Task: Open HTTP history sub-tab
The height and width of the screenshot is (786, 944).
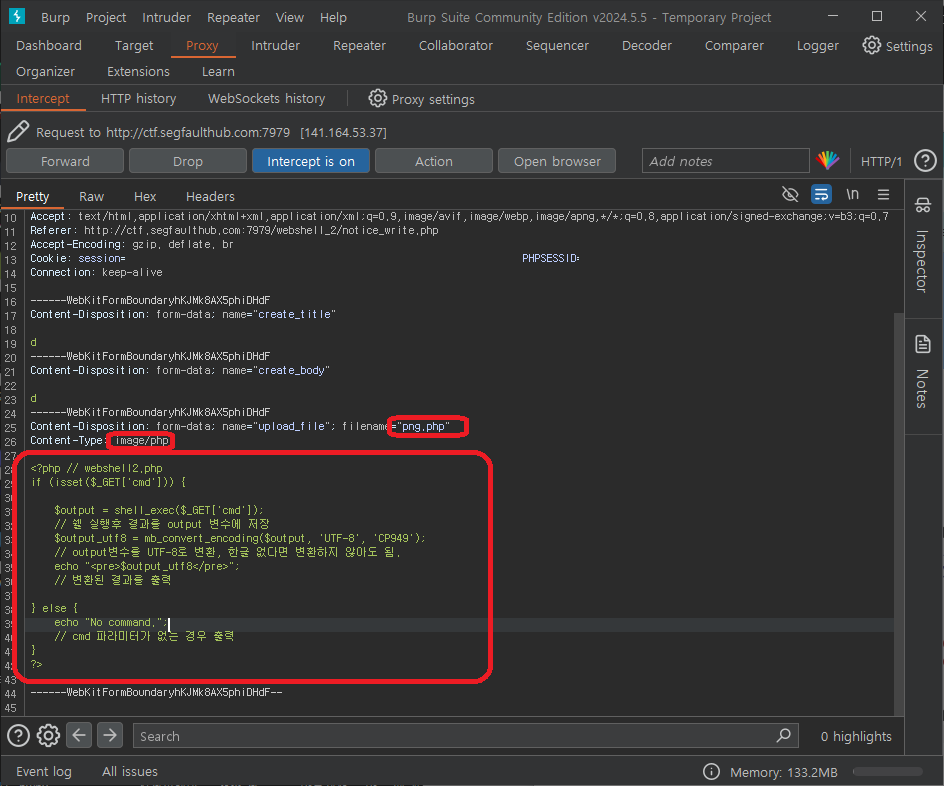Action: [138, 98]
